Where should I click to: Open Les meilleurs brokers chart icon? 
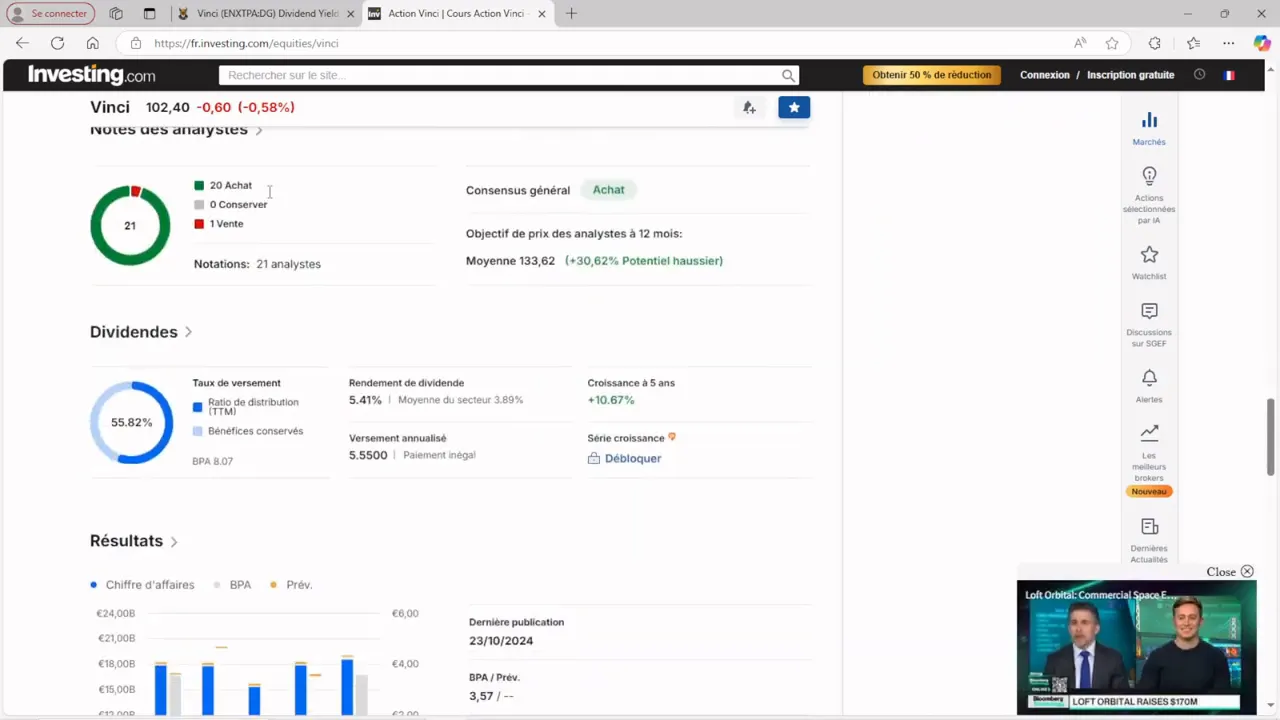point(1149,433)
